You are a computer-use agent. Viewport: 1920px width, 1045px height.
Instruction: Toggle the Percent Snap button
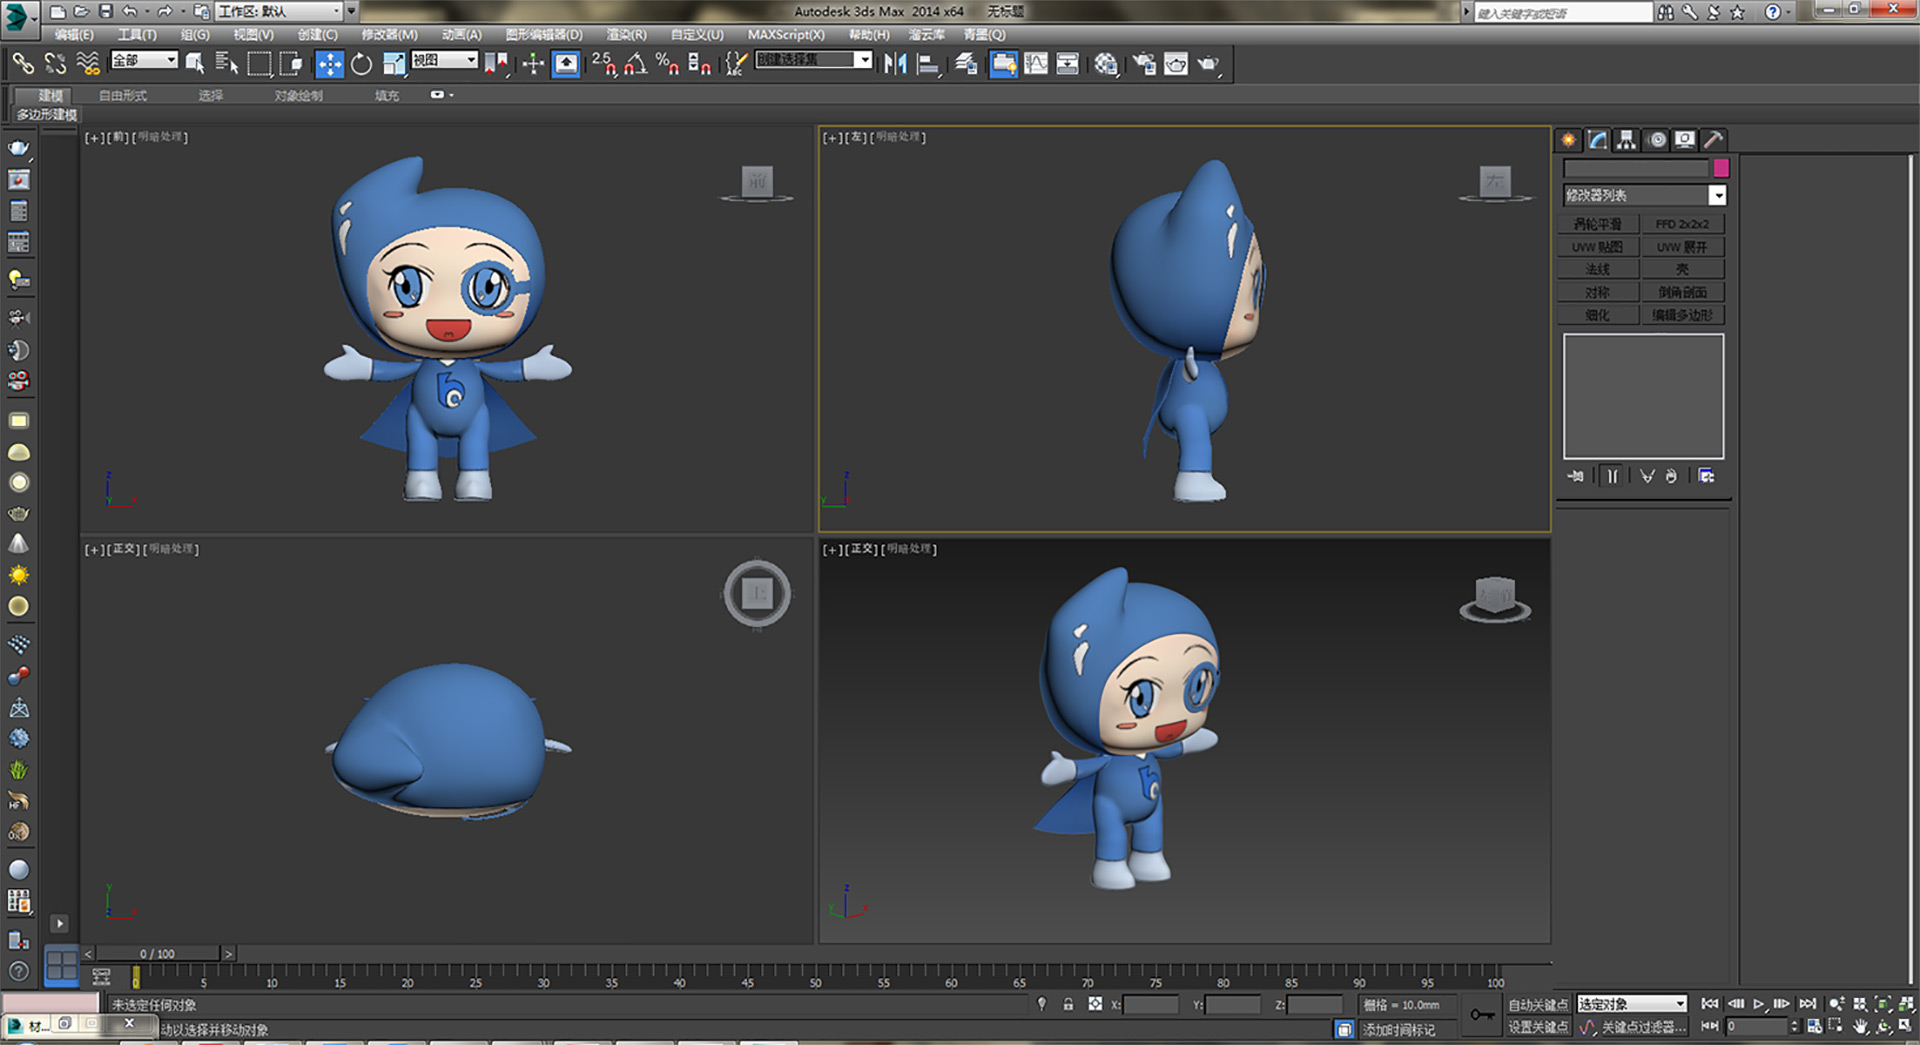667,64
